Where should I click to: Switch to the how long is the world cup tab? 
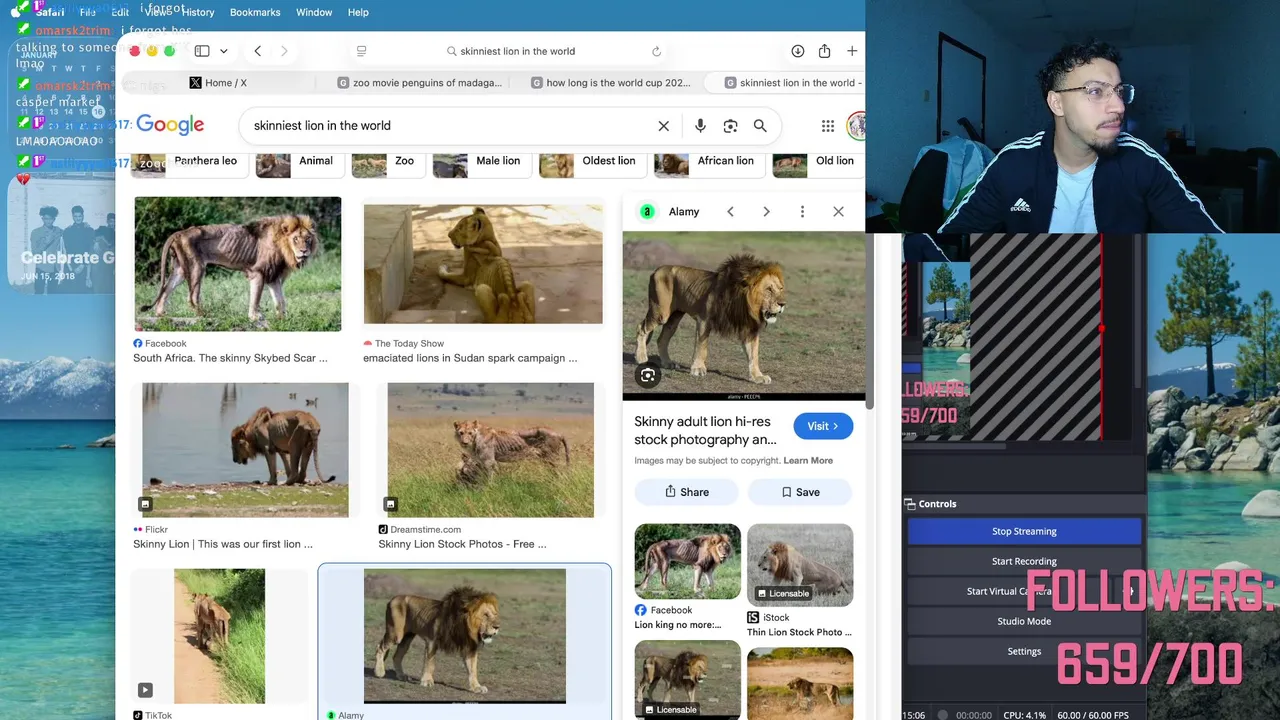[x=610, y=83]
